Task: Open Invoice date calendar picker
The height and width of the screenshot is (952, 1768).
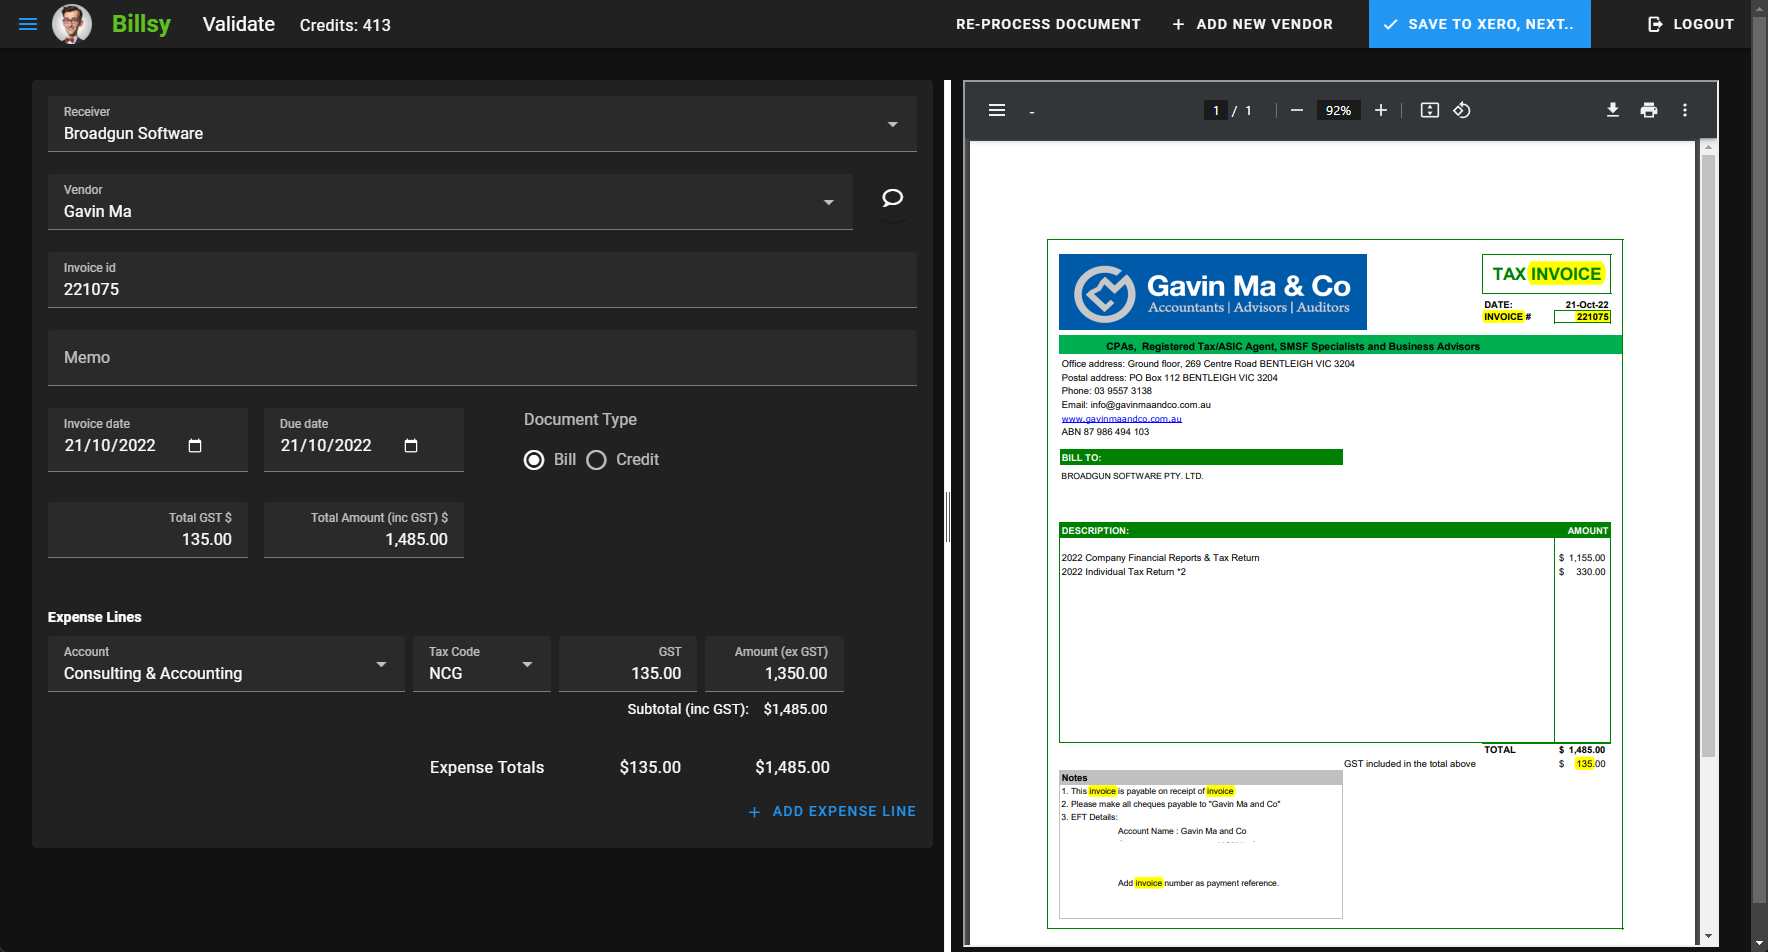Action: click(195, 446)
